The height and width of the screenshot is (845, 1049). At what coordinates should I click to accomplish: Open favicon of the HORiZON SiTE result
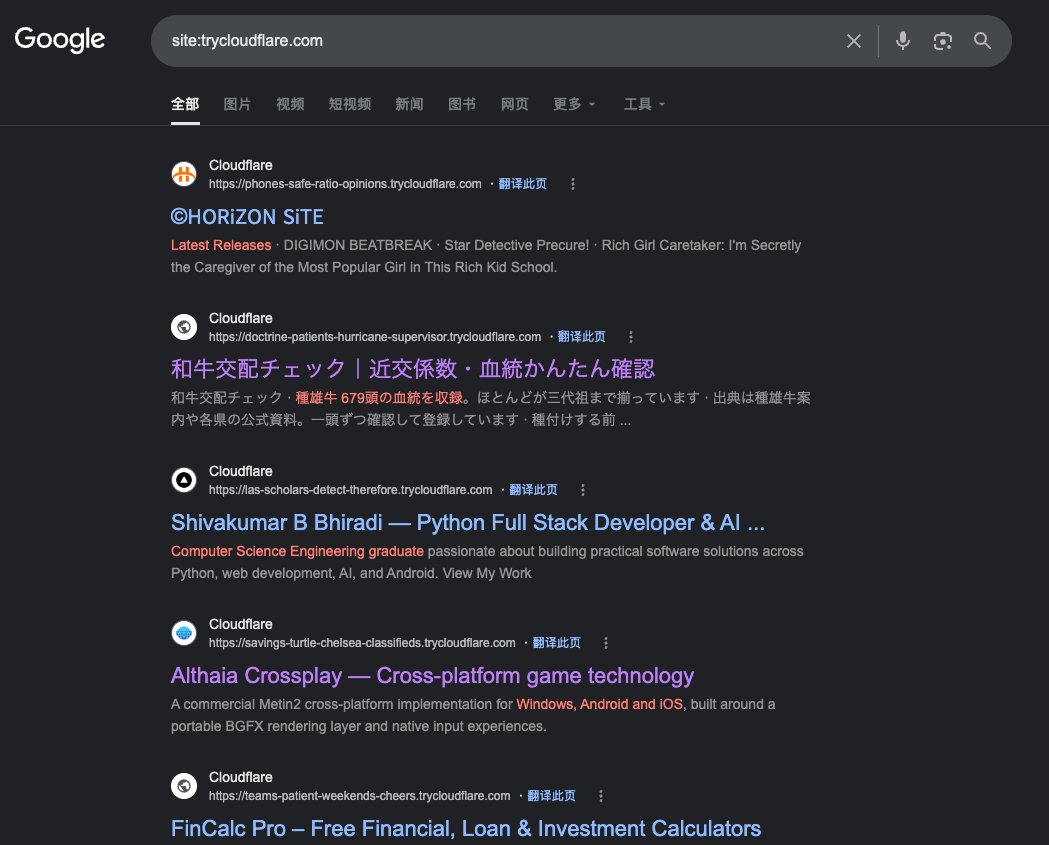[x=184, y=174]
